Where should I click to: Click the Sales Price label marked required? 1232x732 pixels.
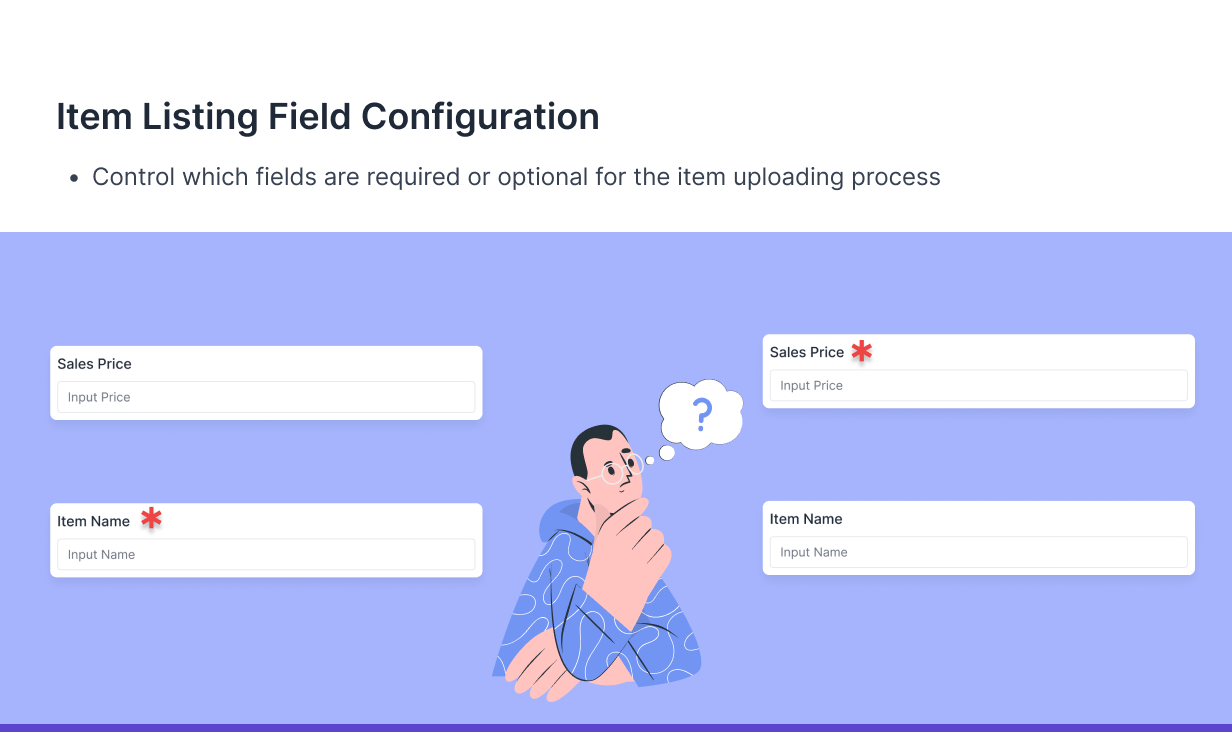pyautogui.click(x=806, y=352)
